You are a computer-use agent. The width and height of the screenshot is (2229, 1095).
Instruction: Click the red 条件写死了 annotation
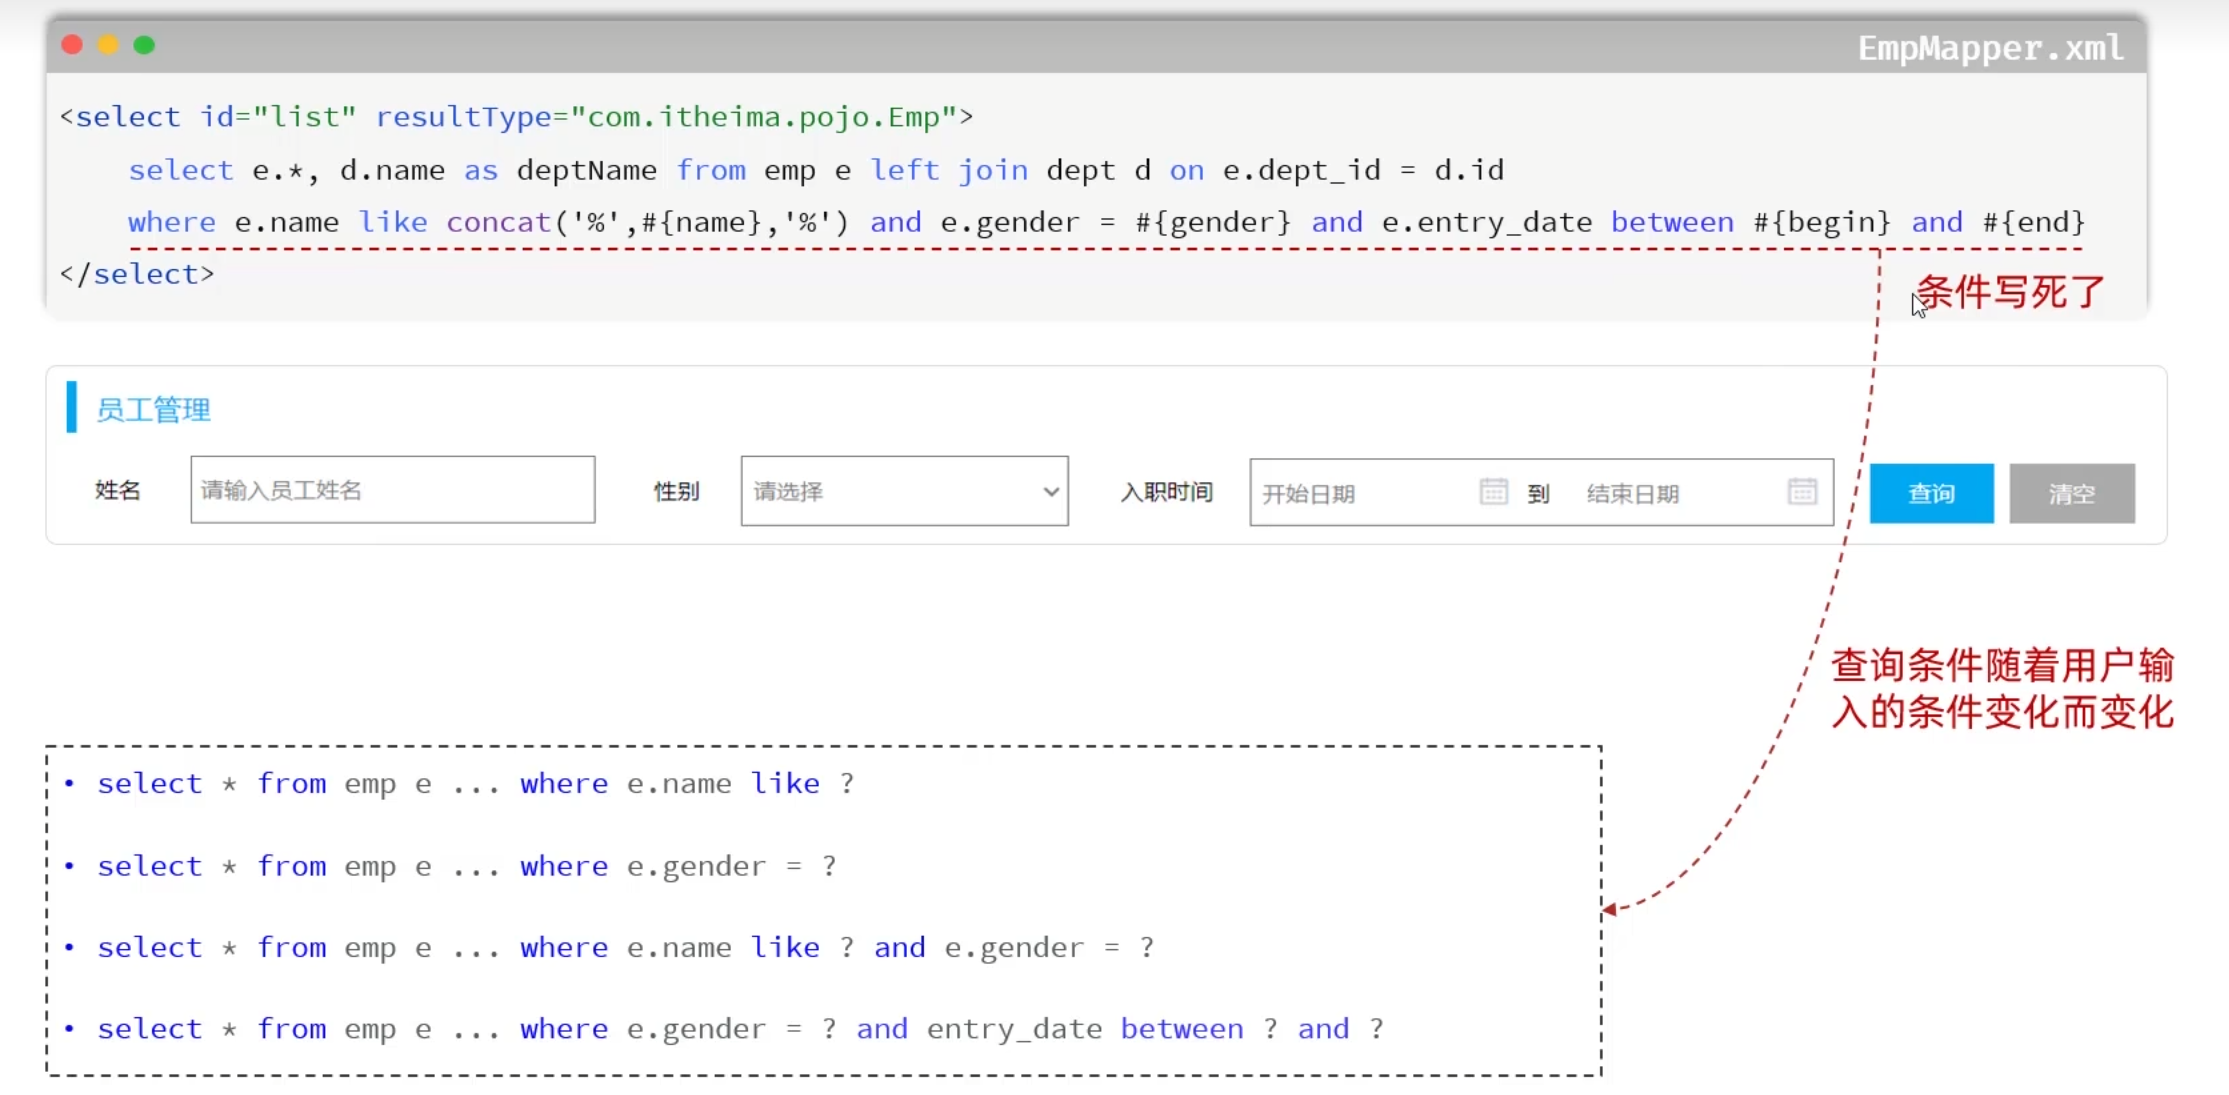click(x=2010, y=292)
